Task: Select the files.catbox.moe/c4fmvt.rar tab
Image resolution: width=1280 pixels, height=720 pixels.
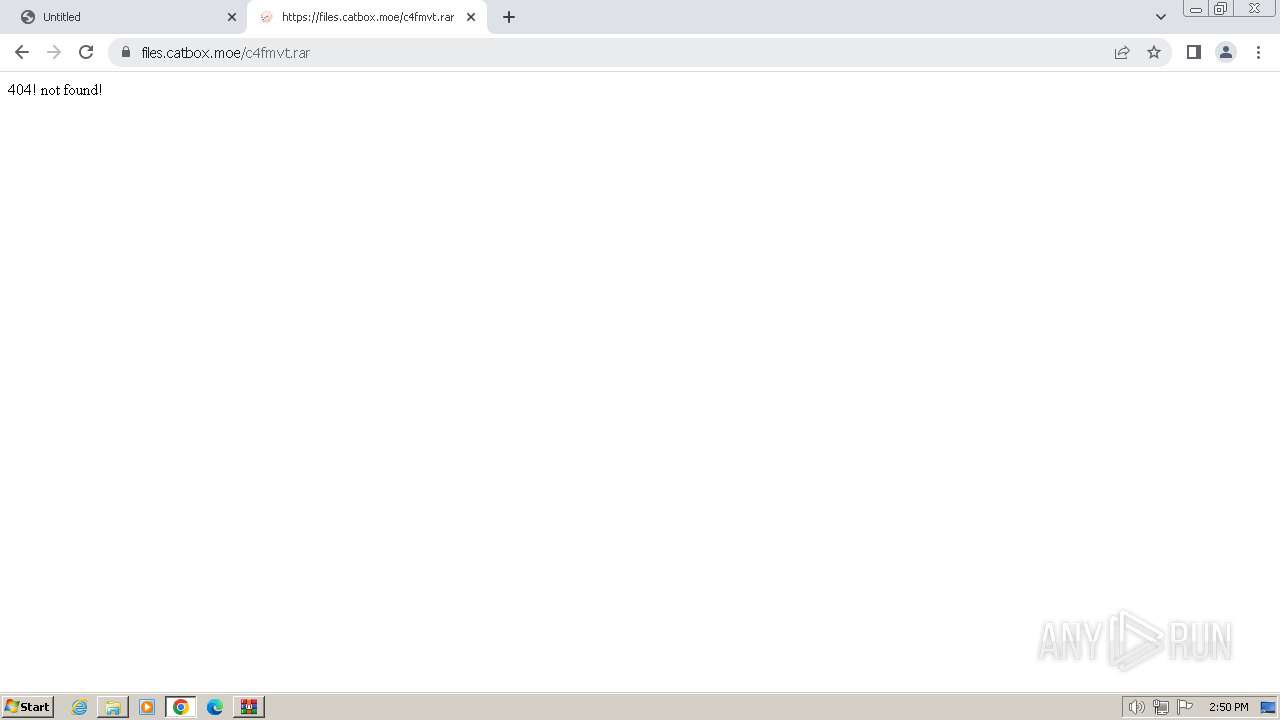Action: pyautogui.click(x=367, y=17)
